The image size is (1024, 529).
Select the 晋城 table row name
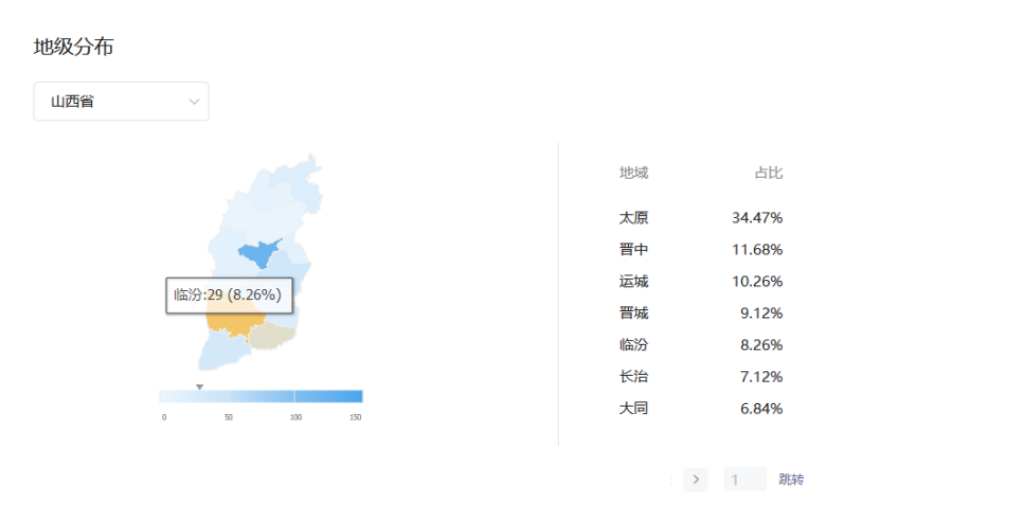pyautogui.click(x=633, y=313)
